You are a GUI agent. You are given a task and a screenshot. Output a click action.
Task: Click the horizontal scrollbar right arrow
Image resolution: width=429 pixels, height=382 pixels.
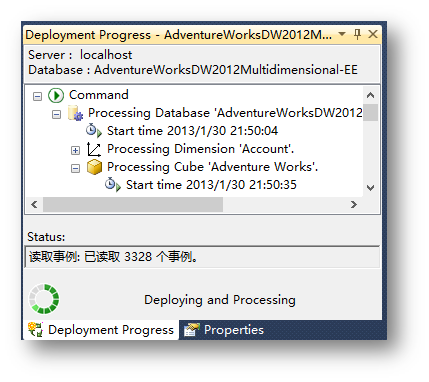[354, 204]
